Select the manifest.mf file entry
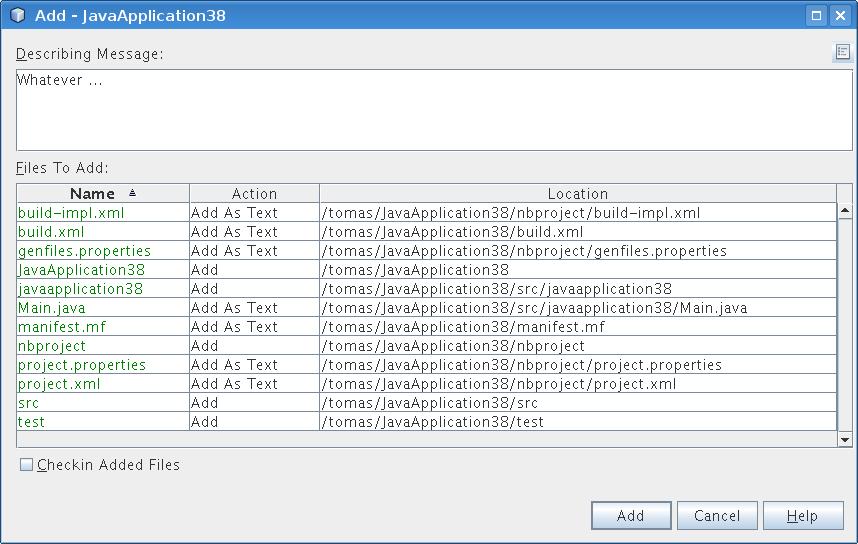Viewport: 858px width, 544px height. click(x=62, y=327)
